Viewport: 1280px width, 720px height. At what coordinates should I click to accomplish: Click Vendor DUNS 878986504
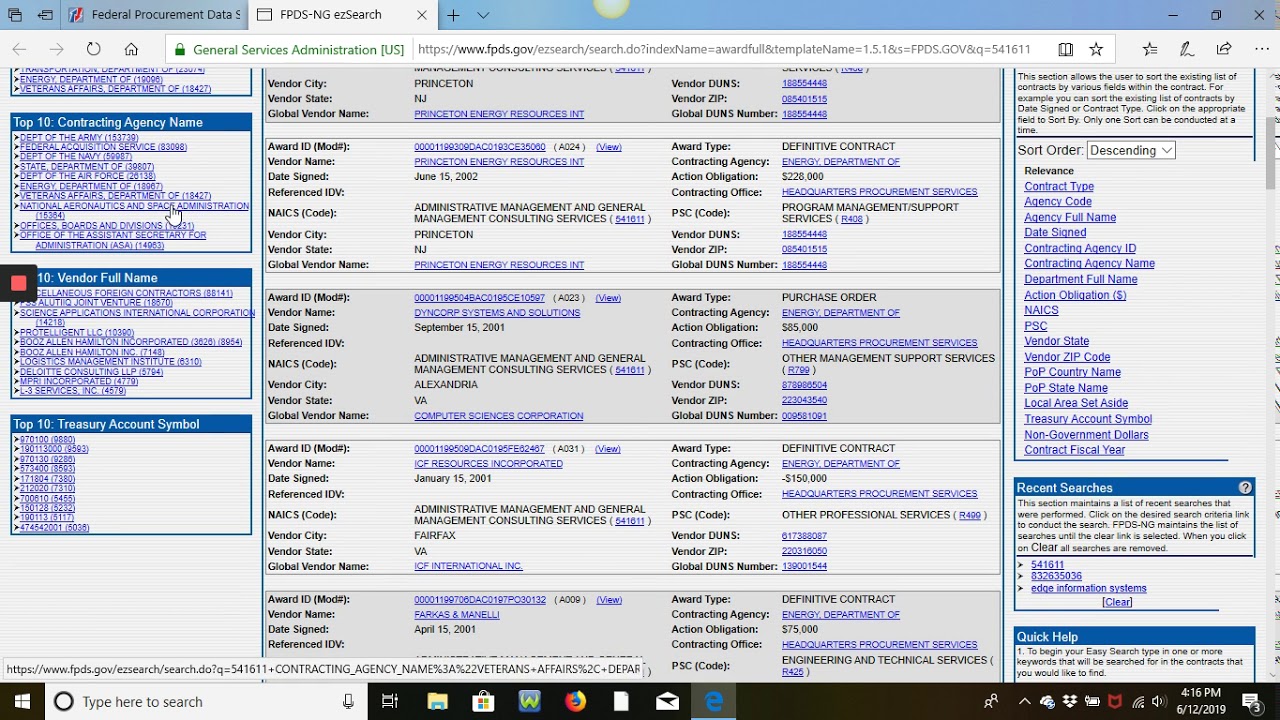(x=804, y=385)
